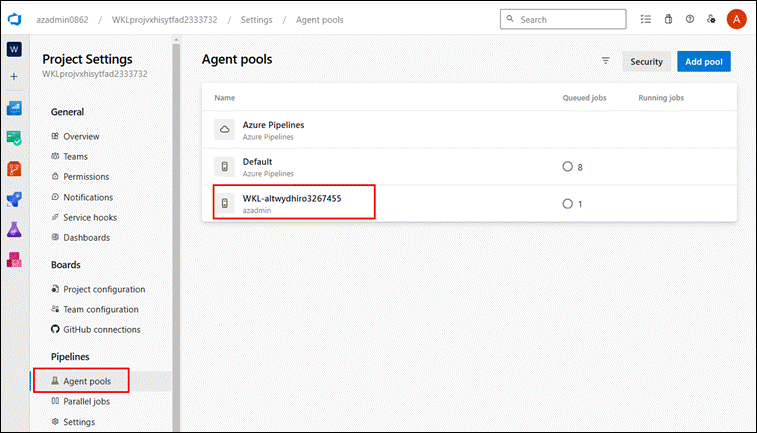Click the search magnifier icon

coord(510,19)
